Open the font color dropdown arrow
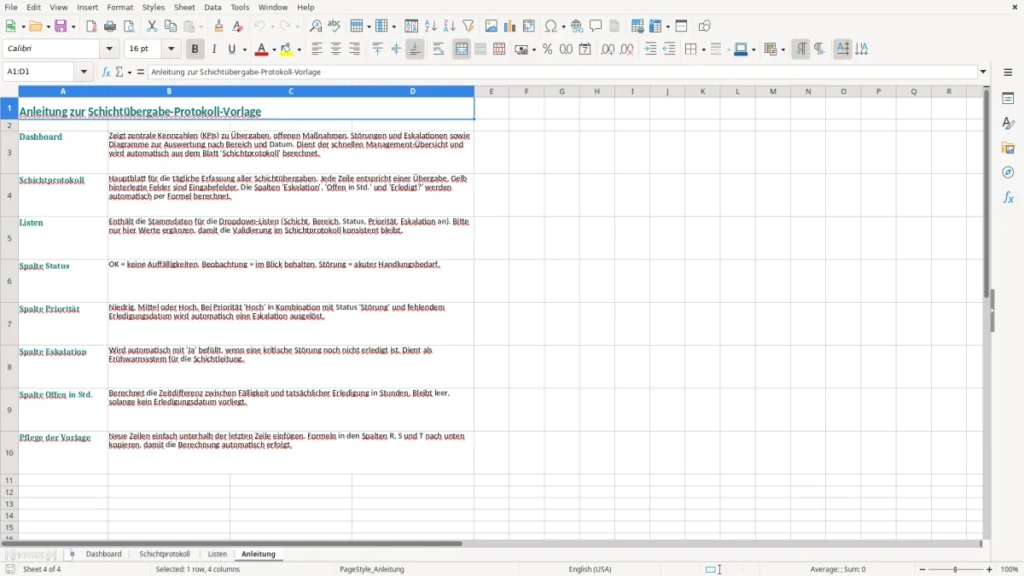The image size is (1024, 576). pyautogui.click(x=274, y=50)
